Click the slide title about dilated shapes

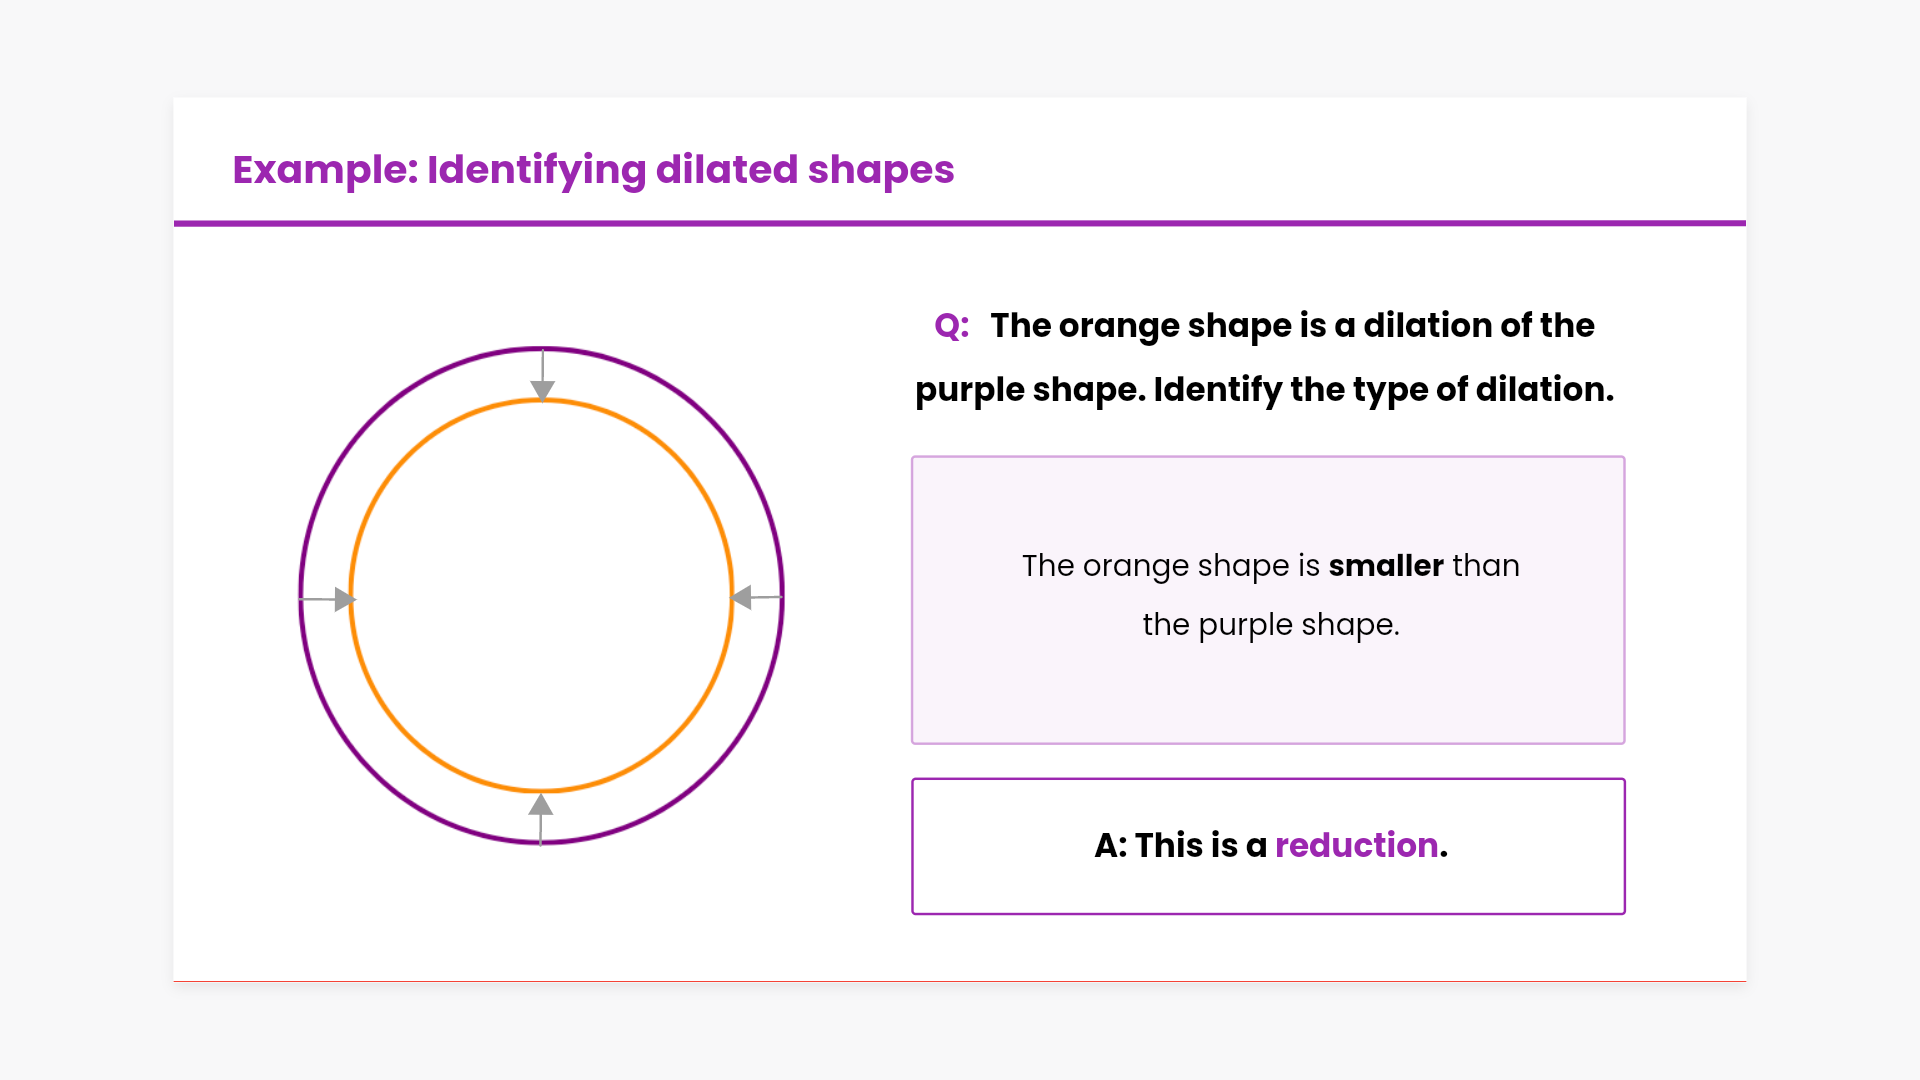[x=593, y=170]
